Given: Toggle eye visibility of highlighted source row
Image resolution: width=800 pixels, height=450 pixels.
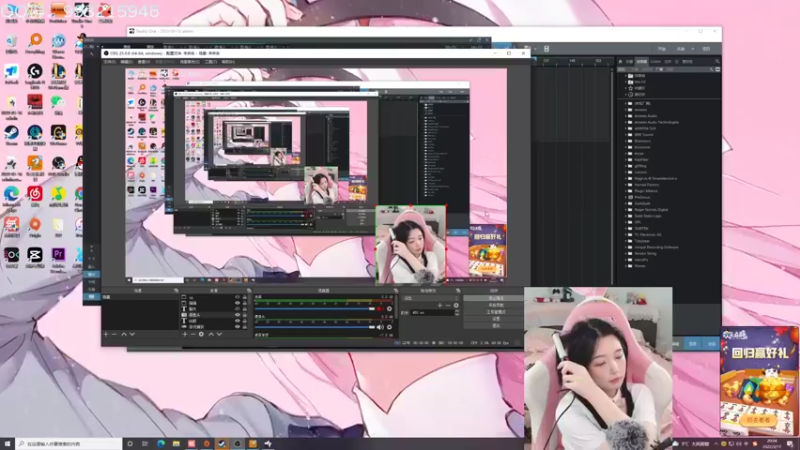Looking at the screenshot, I should pyautogui.click(x=237, y=315).
